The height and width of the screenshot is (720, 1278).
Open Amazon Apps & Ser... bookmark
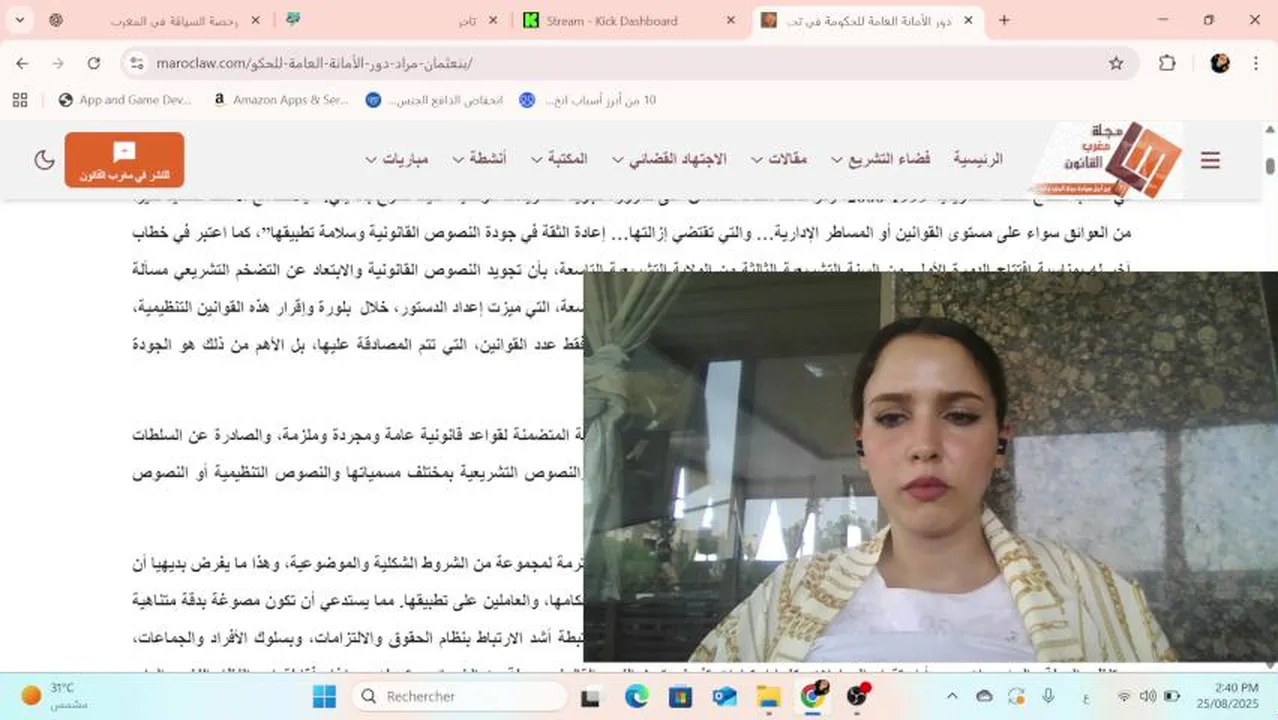[x=280, y=100]
